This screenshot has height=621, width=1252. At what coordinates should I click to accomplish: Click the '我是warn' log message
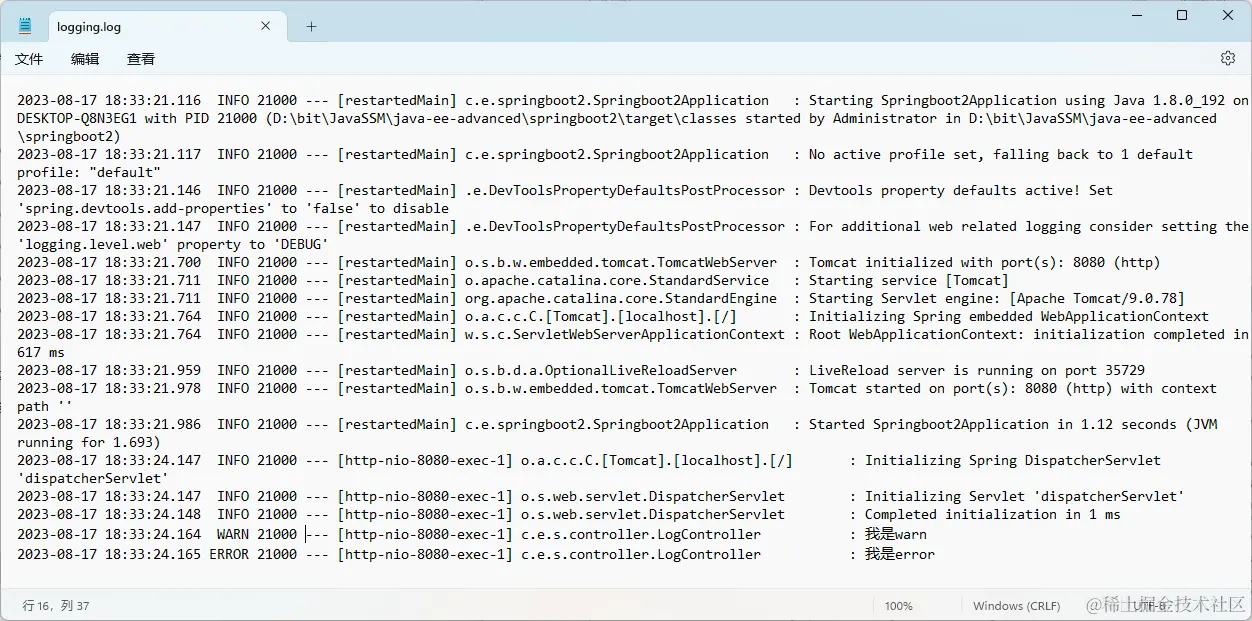tap(896, 534)
